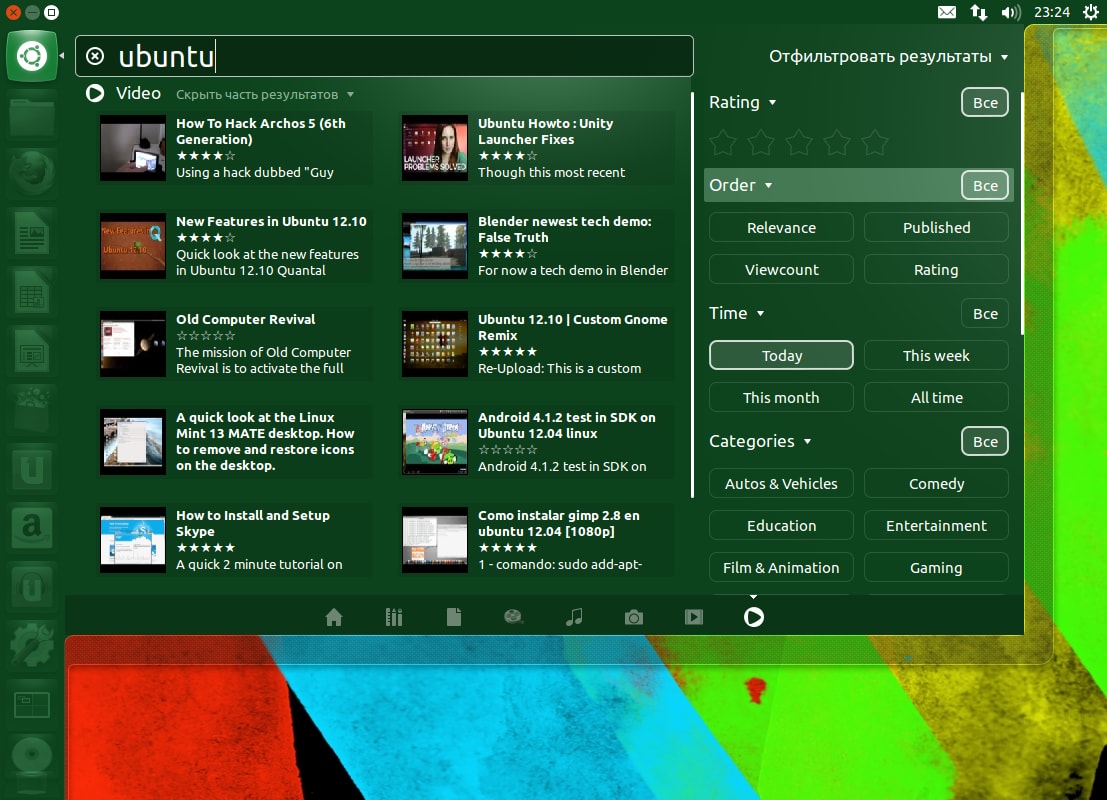Switch to the Photos lens
The height and width of the screenshot is (800, 1107).
click(x=634, y=617)
